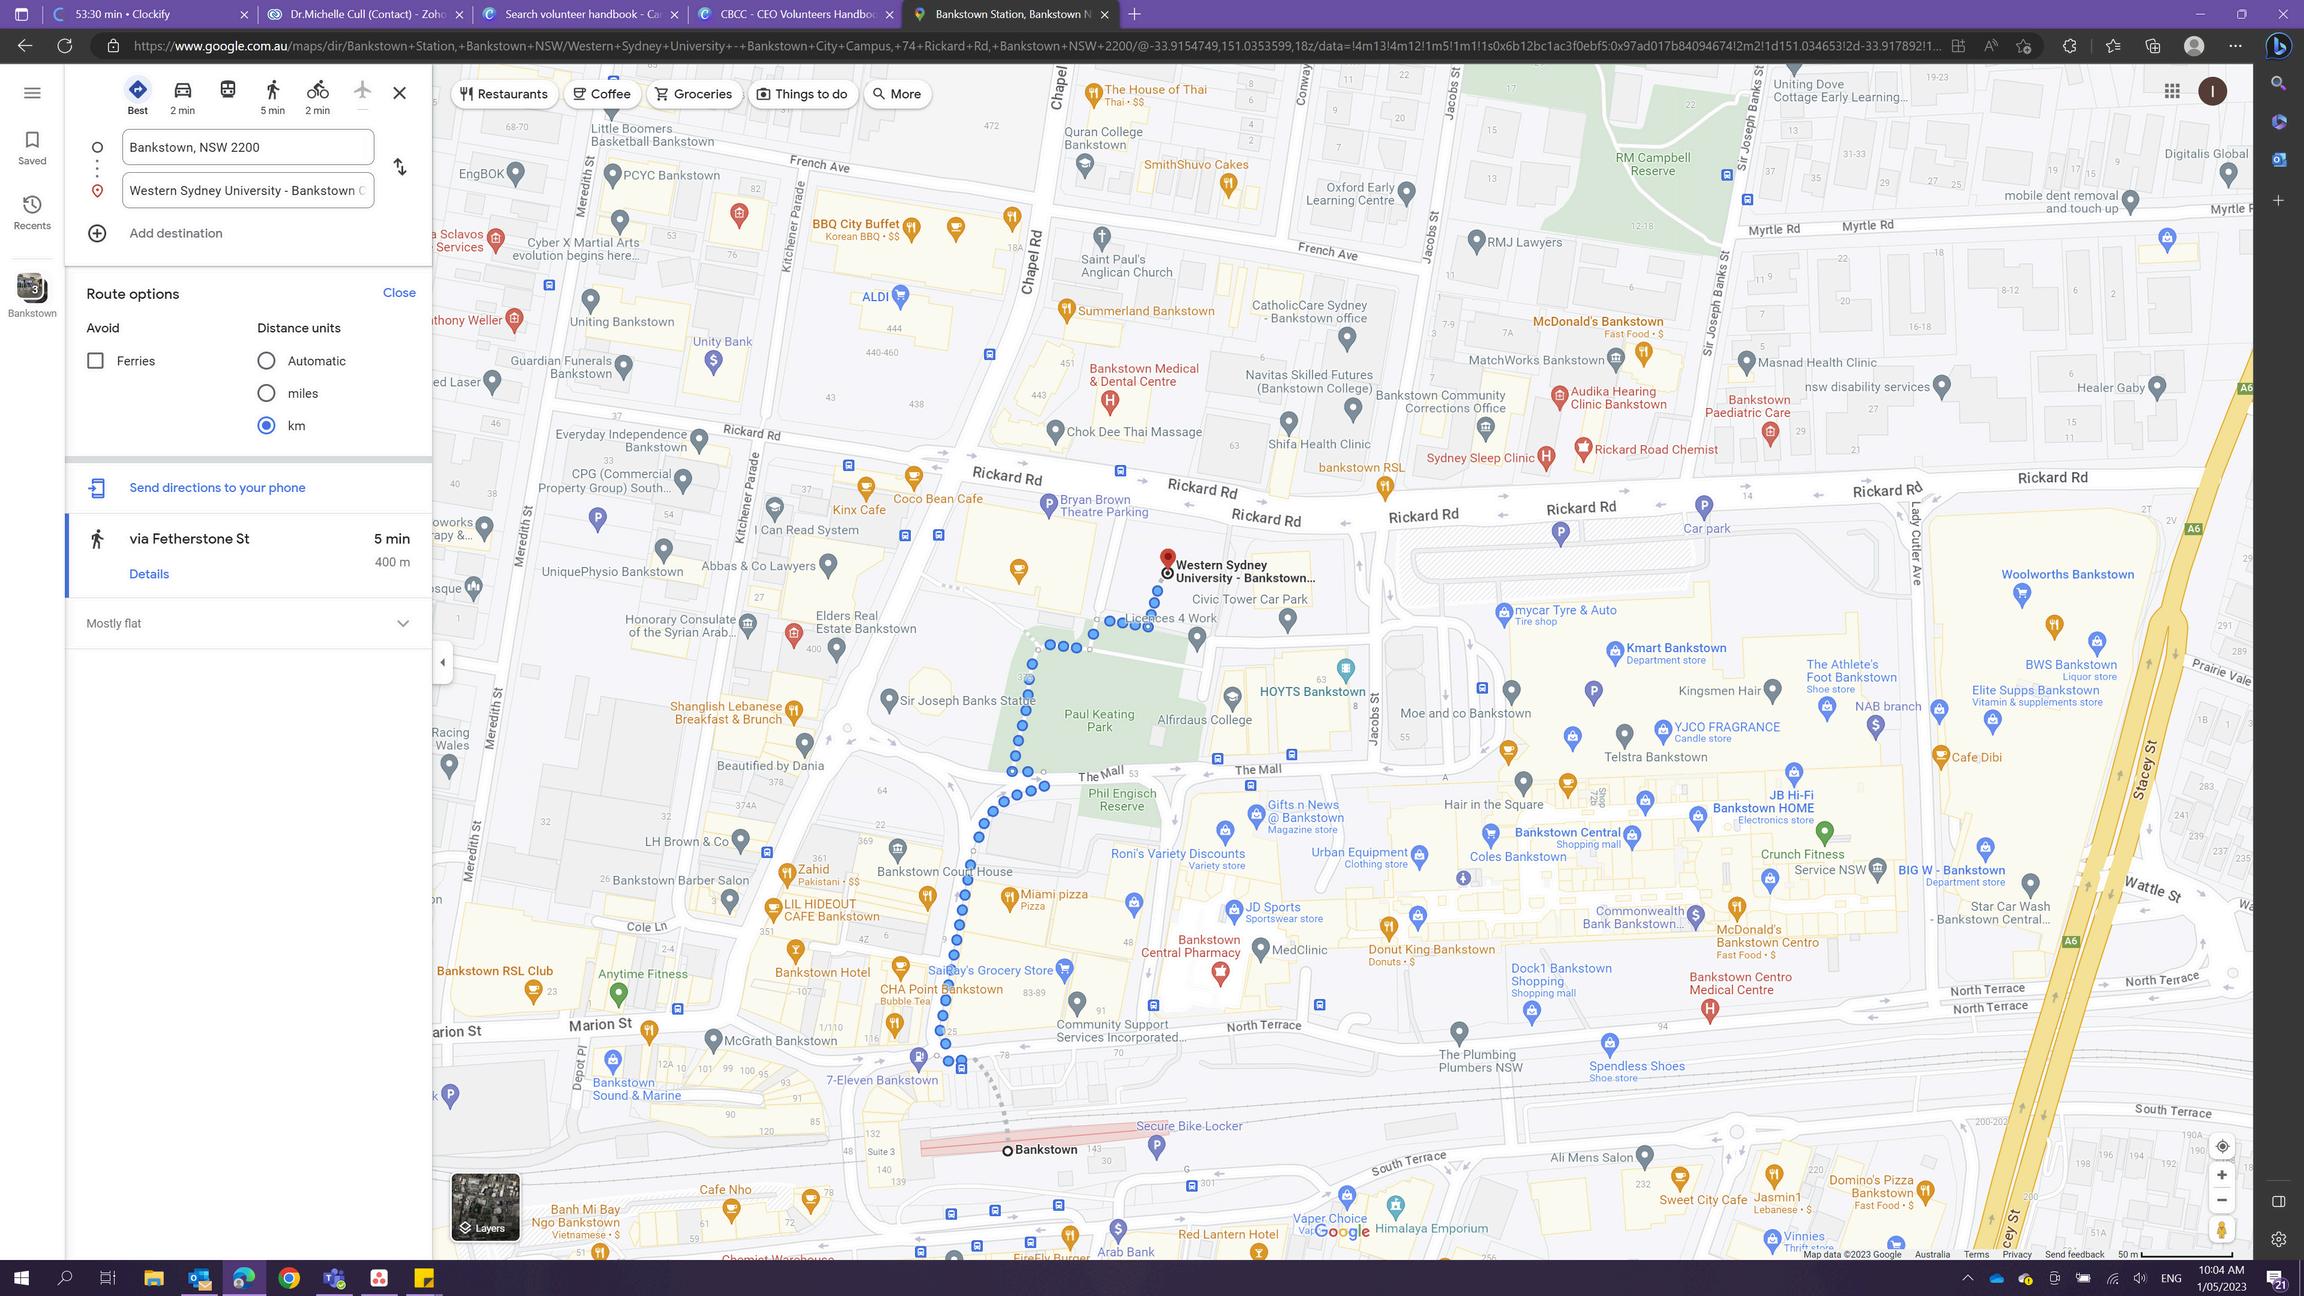Open the More categories chip
This screenshot has height=1296, width=2304.
pos(896,94)
